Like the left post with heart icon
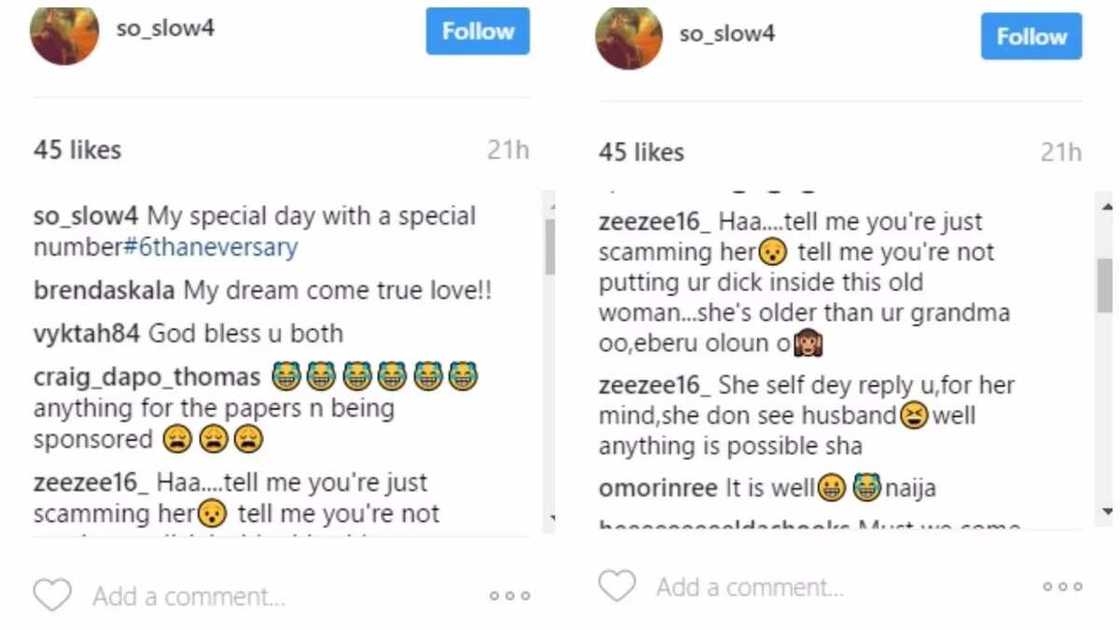The height and width of the screenshot is (630, 1120). [52, 596]
